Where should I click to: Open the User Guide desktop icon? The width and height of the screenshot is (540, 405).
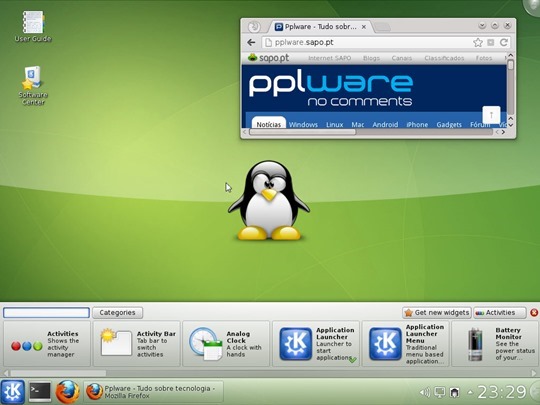pyautogui.click(x=33, y=26)
